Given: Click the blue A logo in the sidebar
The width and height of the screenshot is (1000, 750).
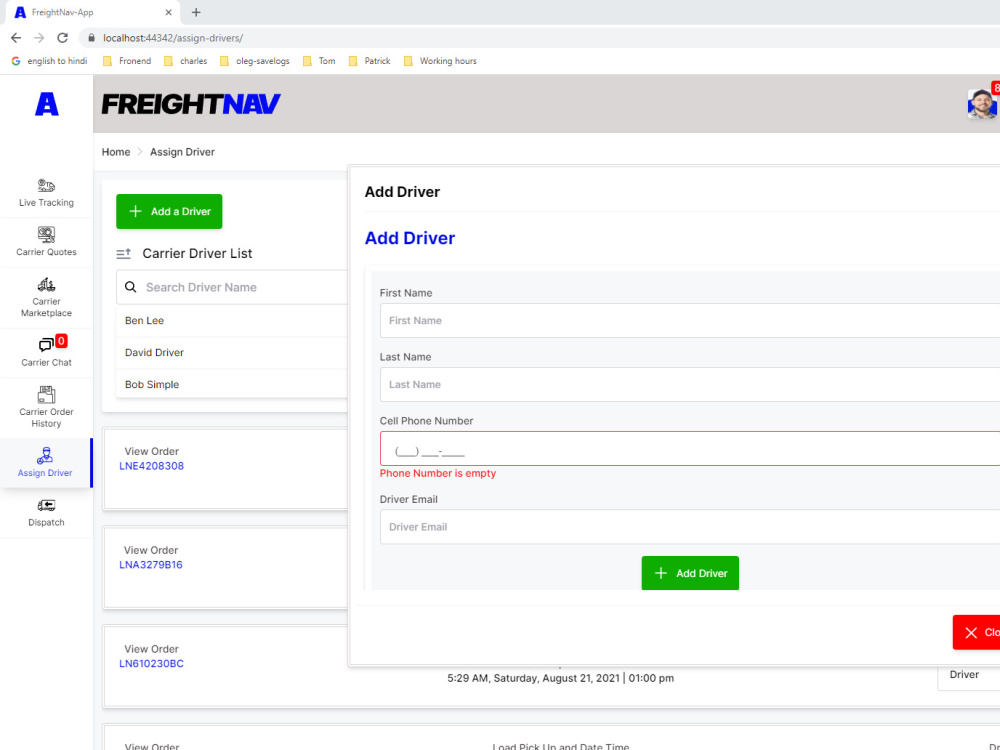Looking at the screenshot, I should point(47,104).
